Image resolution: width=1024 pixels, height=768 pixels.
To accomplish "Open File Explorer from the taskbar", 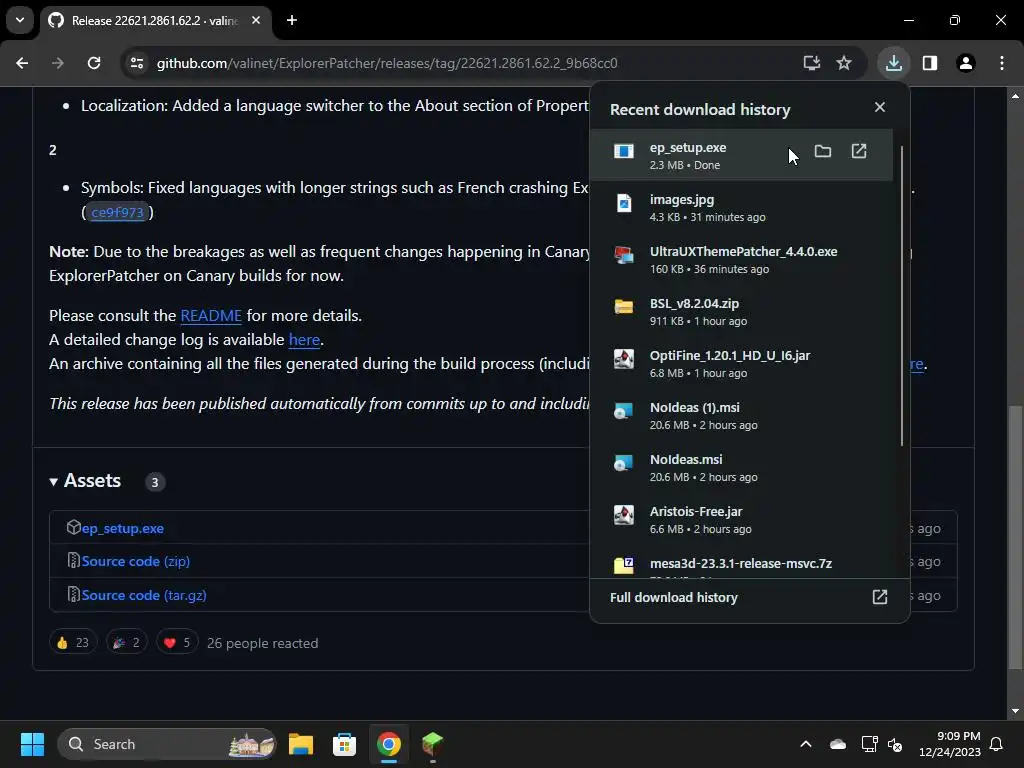I will pyautogui.click(x=301, y=744).
